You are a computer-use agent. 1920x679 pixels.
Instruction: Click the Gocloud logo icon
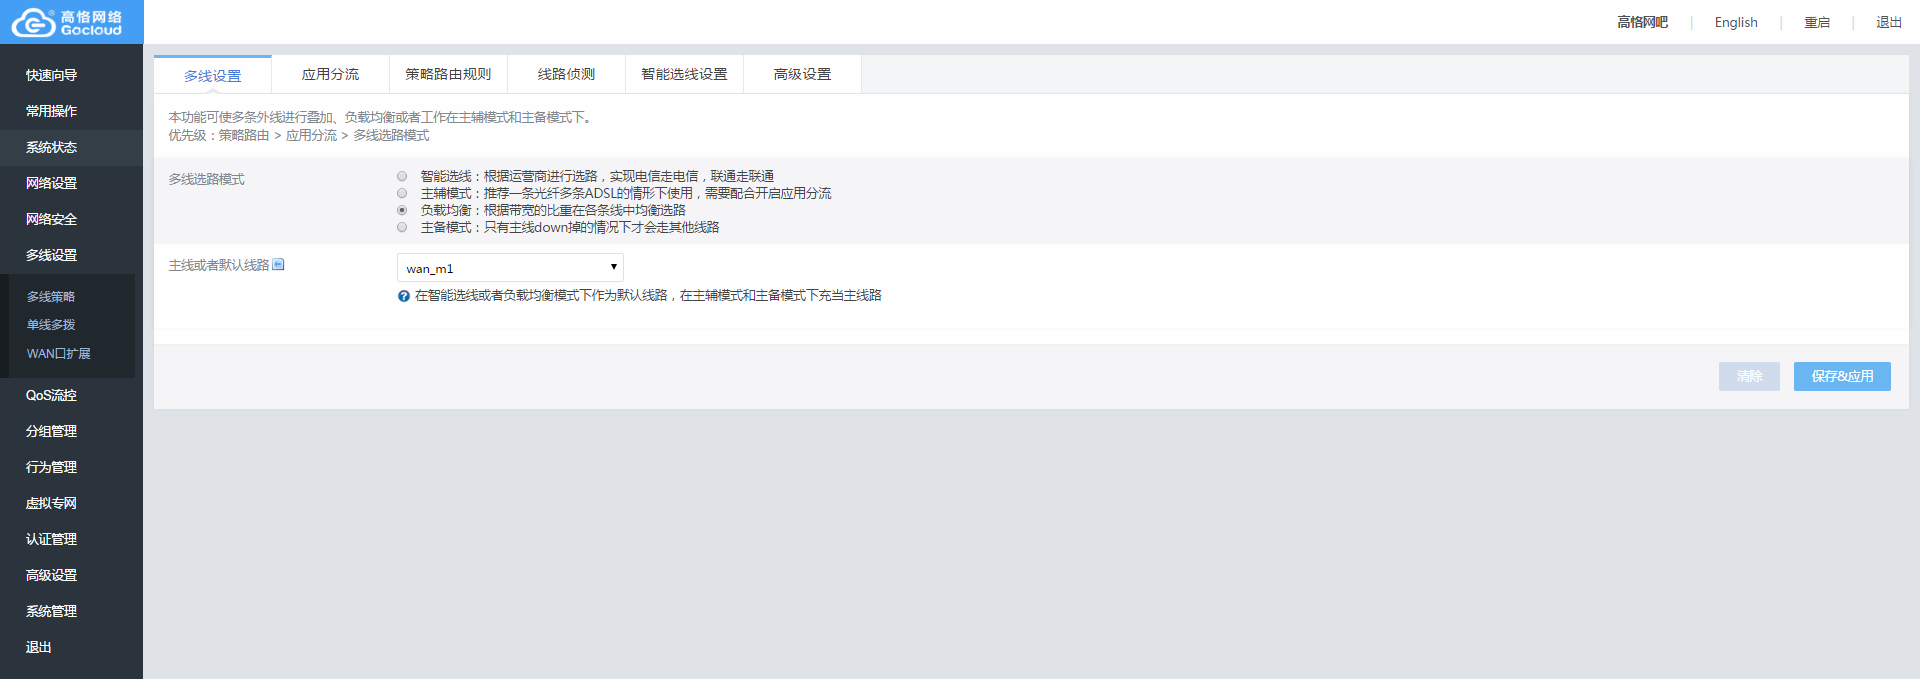tap(33, 22)
